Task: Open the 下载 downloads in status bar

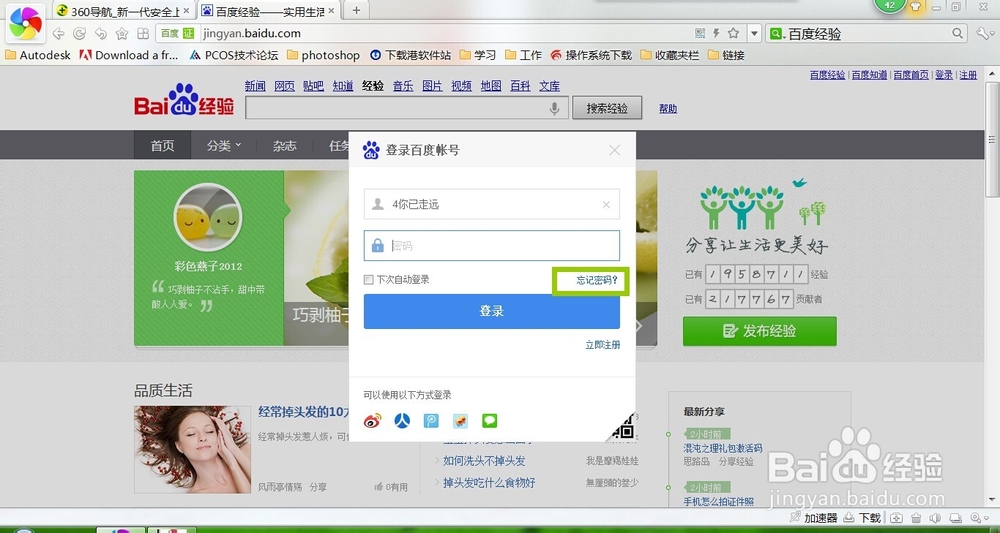Action: coord(863,518)
